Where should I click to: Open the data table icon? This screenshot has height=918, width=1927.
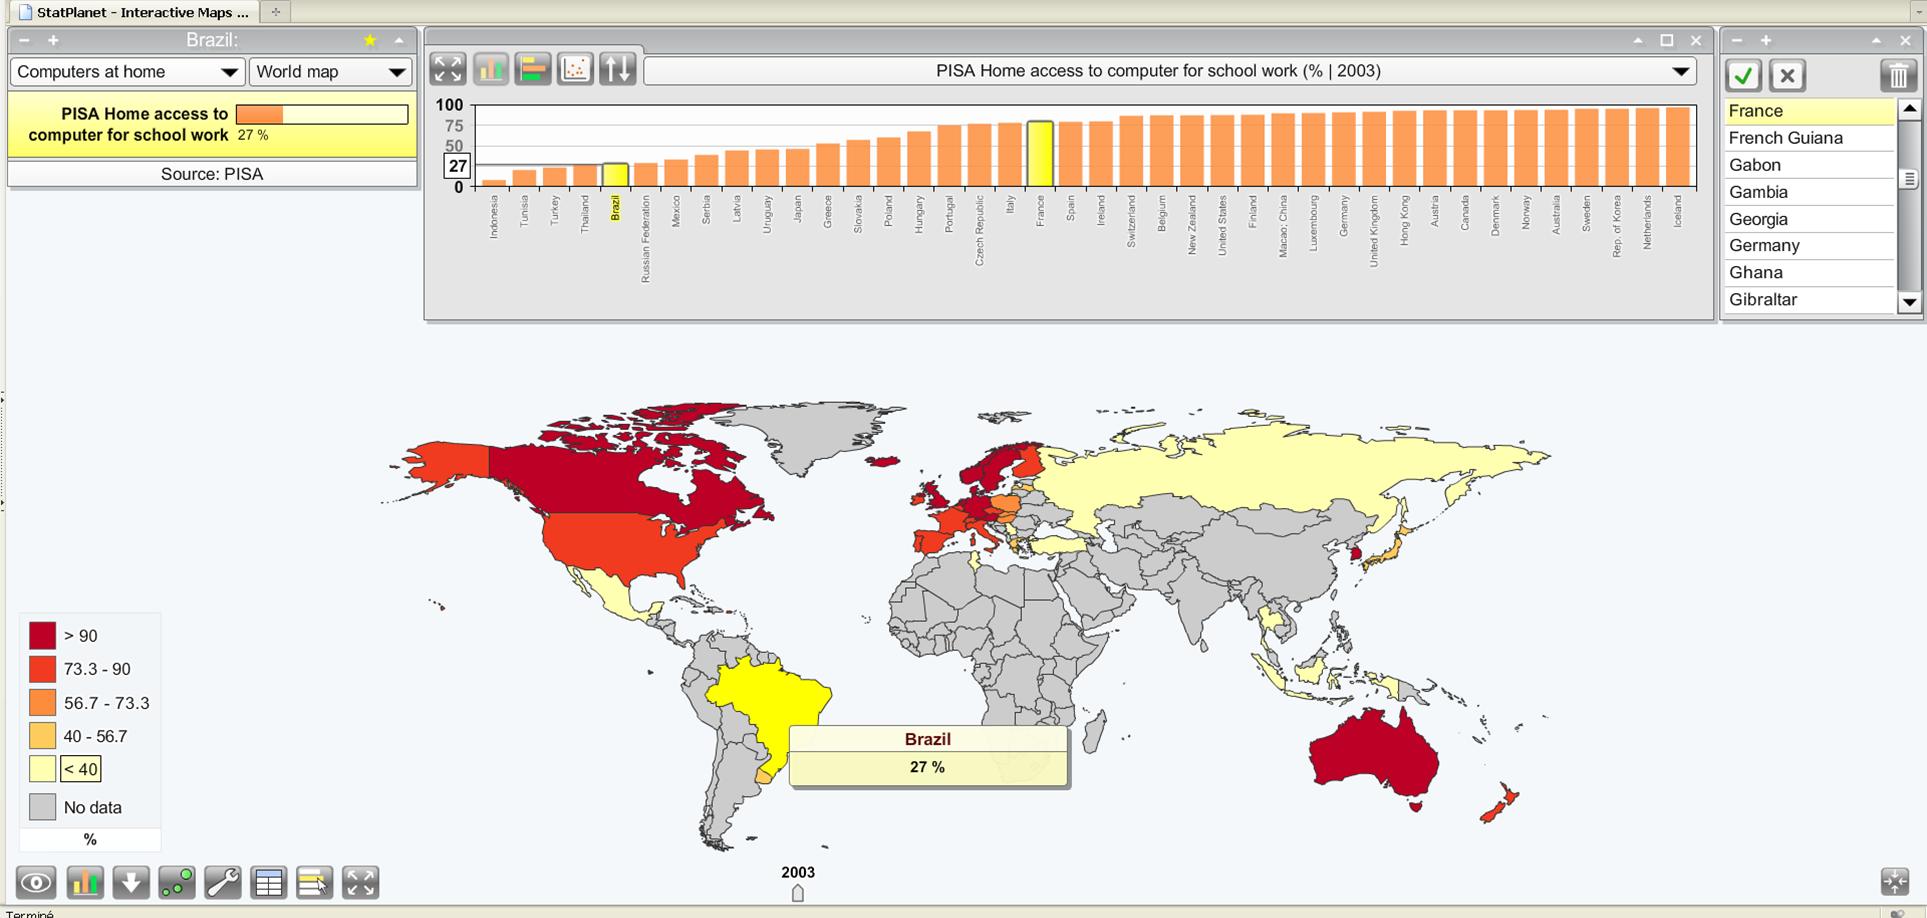coord(268,882)
